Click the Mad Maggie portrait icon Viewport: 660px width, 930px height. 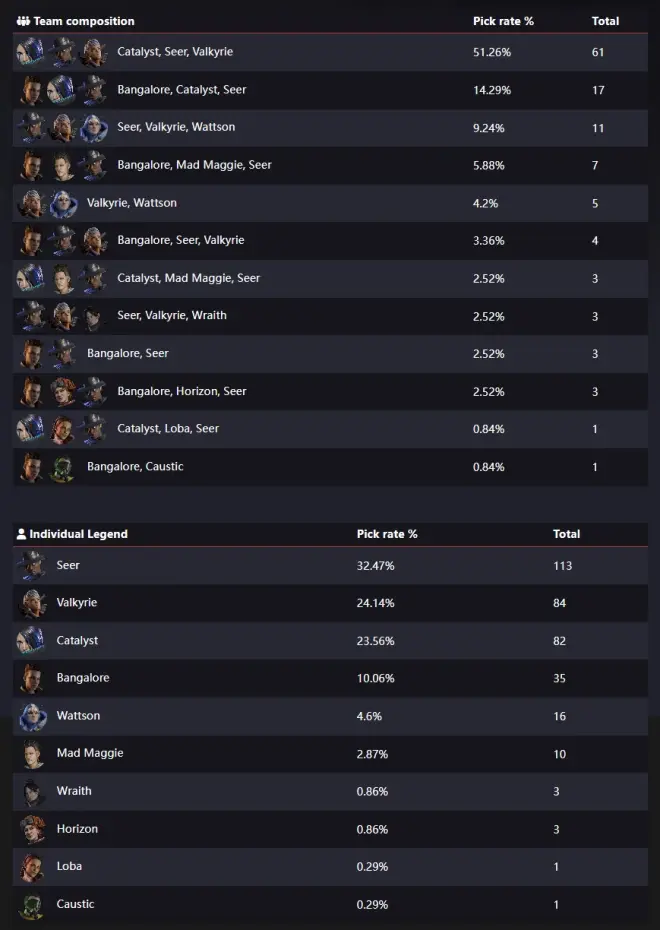(32, 754)
